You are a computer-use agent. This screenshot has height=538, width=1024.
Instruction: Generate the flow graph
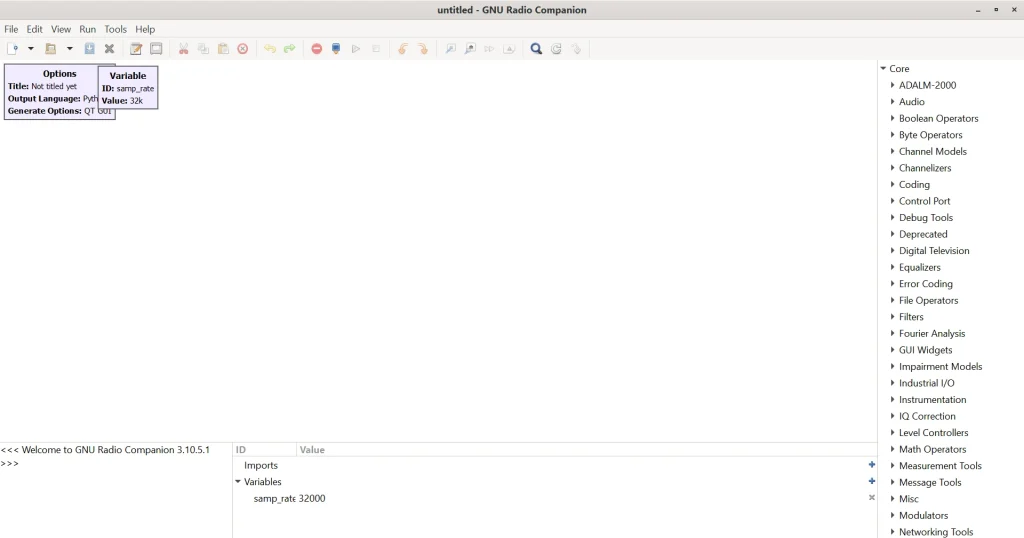point(336,49)
